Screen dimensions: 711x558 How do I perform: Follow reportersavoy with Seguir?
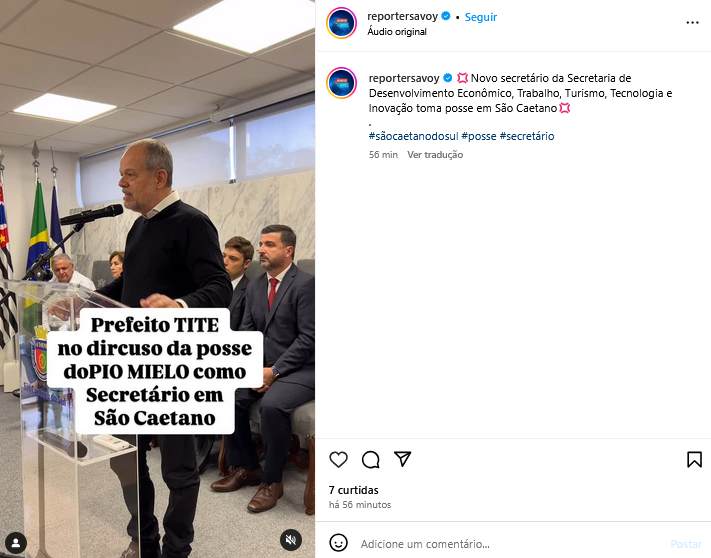(x=481, y=17)
